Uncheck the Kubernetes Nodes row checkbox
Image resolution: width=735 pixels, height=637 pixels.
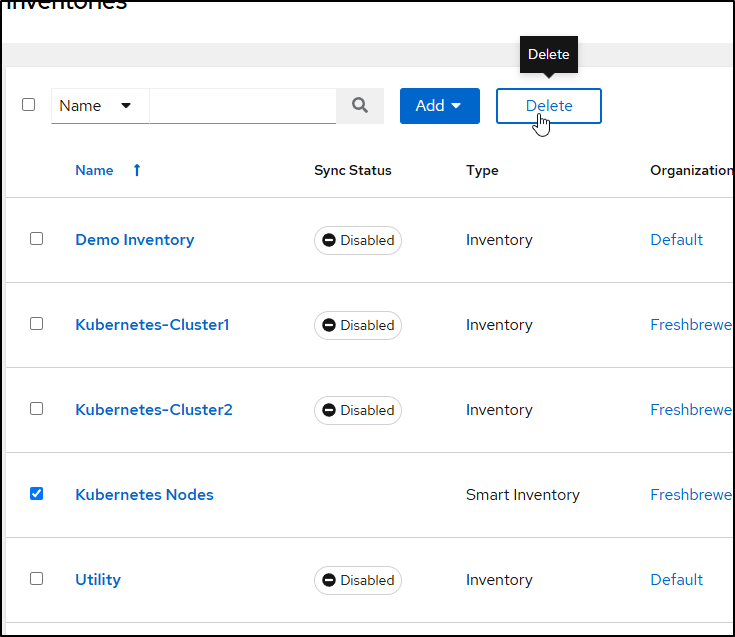click(x=37, y=494)
